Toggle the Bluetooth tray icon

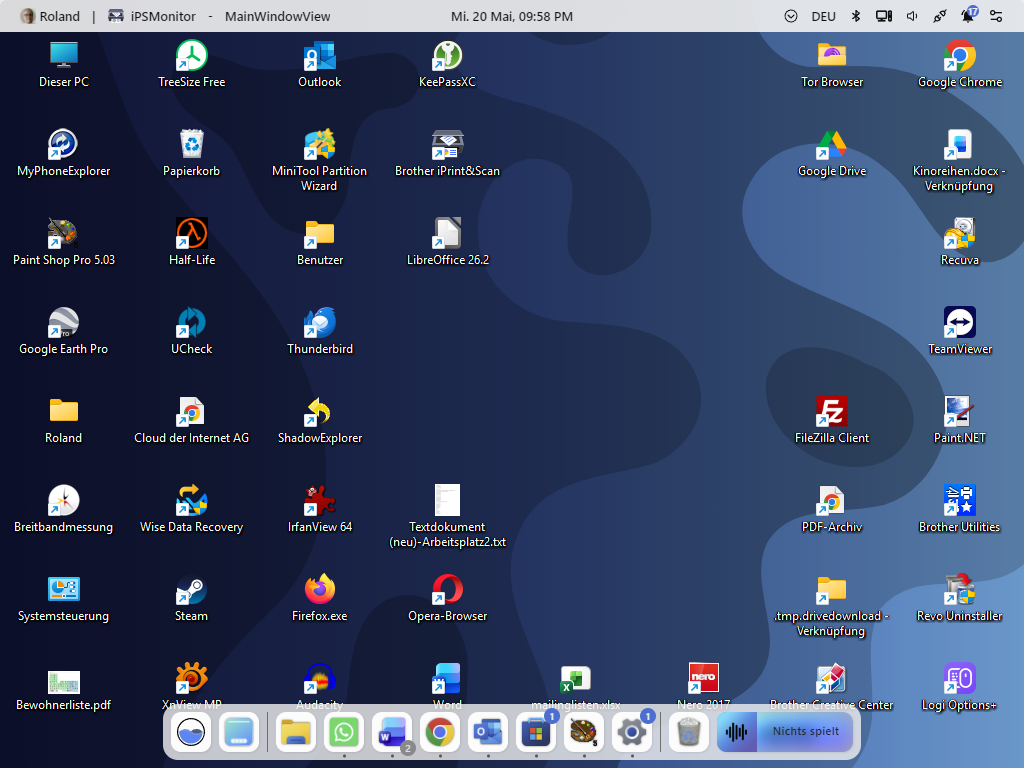[x=856, y=16]
